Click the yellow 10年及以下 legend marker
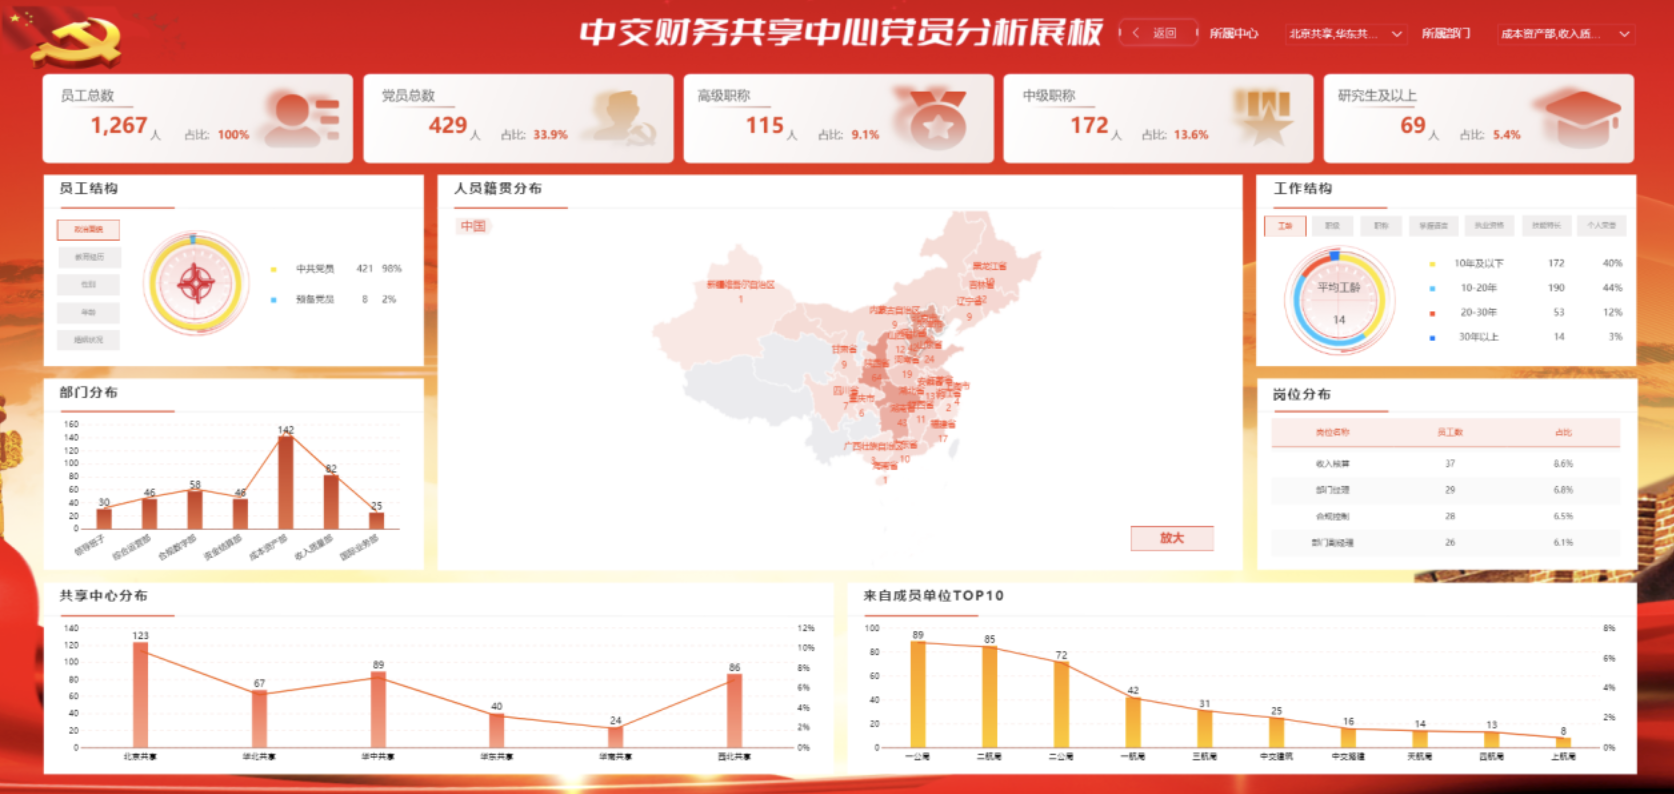The width and height of the screenshot is (1674, 794). pyautogui.click(x=1432, y=264)
